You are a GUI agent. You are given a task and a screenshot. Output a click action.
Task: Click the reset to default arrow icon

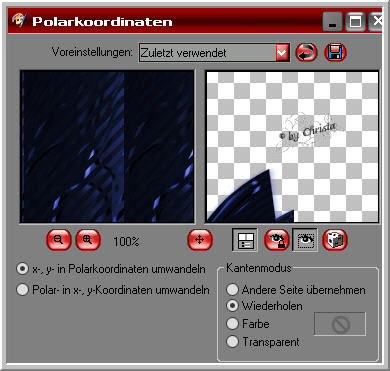306,53
